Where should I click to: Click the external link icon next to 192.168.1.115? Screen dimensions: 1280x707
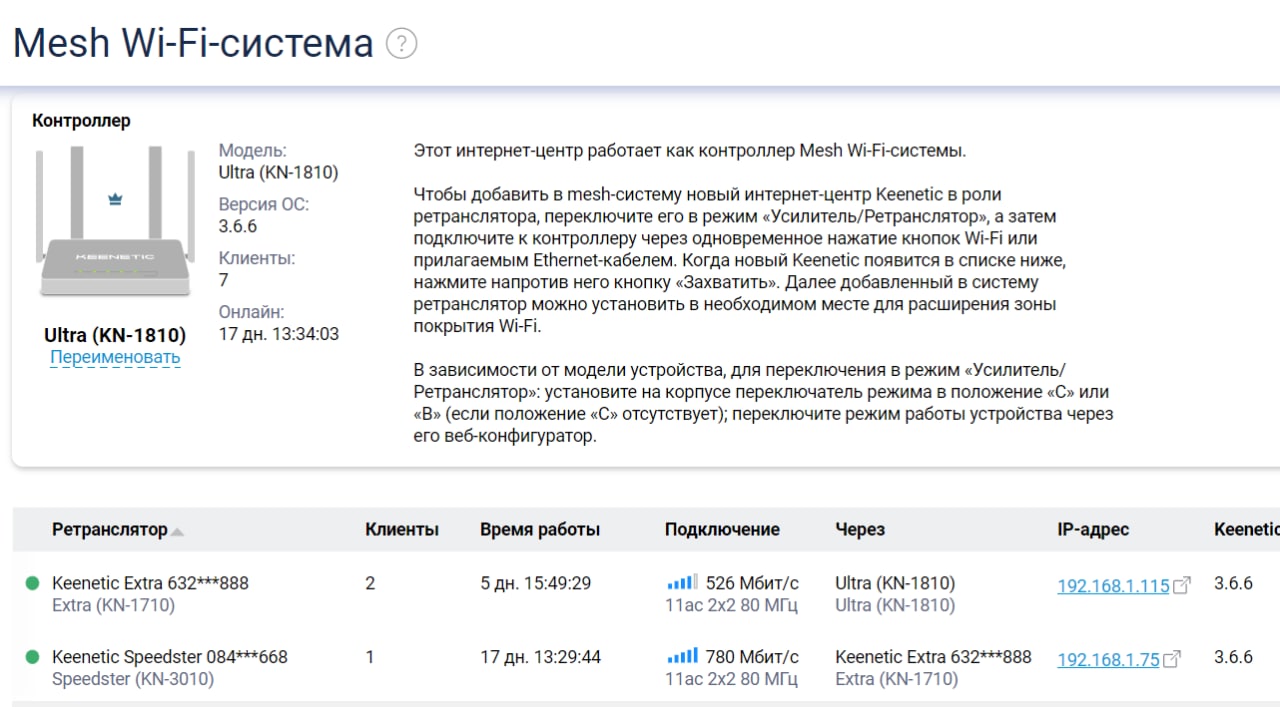tap(1182, 585)
